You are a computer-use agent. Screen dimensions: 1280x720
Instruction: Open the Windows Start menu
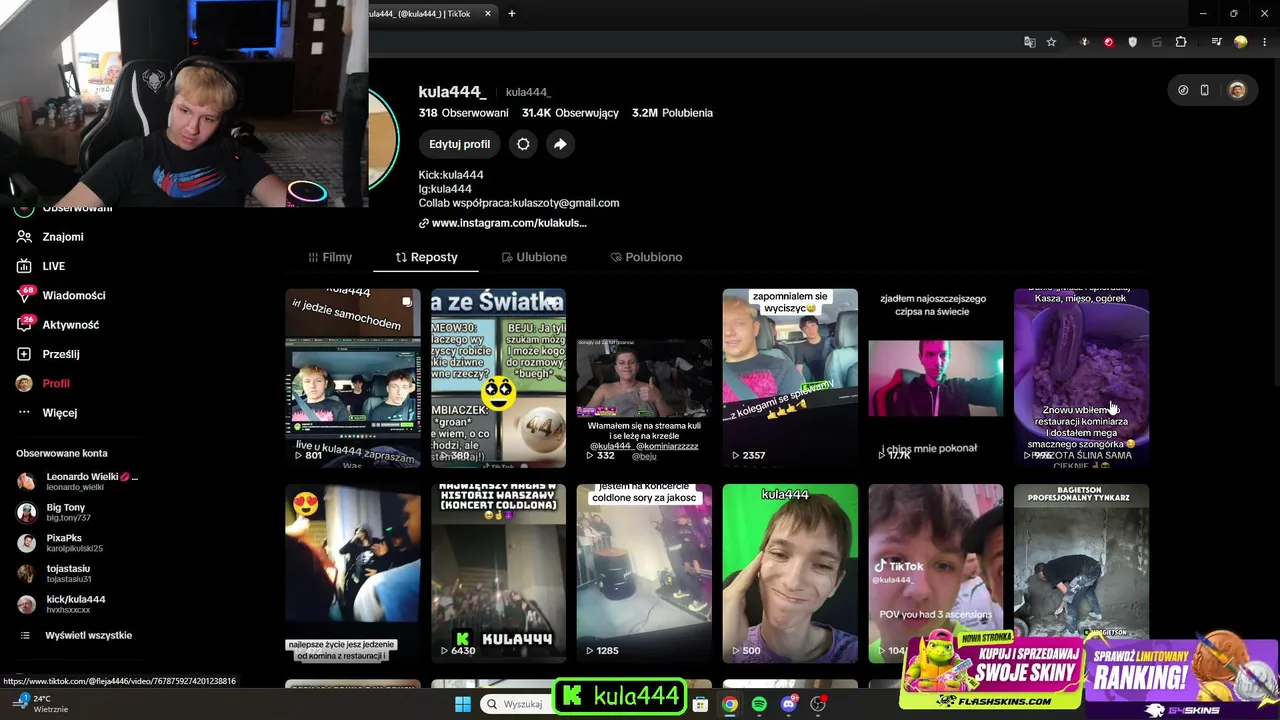click(463, 704)
